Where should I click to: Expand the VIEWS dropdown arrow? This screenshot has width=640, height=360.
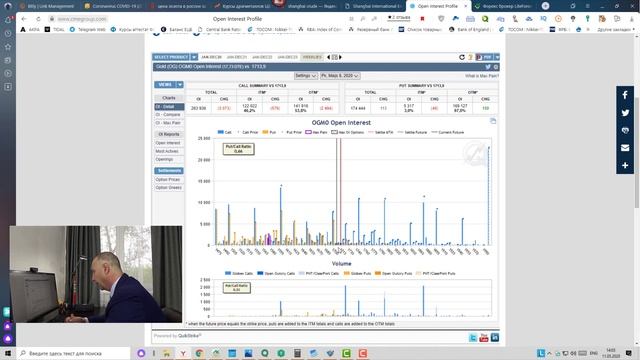(180, 84)
